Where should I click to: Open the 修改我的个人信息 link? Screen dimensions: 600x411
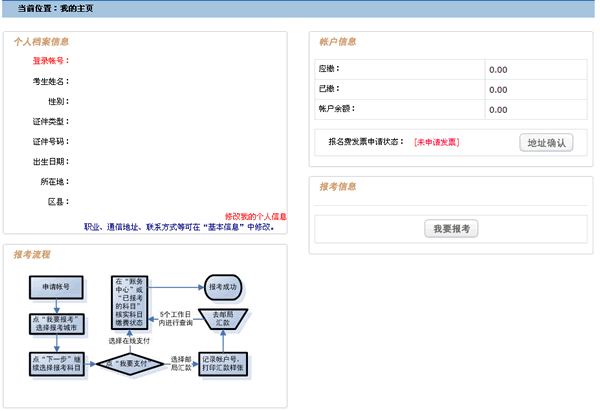click(x=255, y=216)
